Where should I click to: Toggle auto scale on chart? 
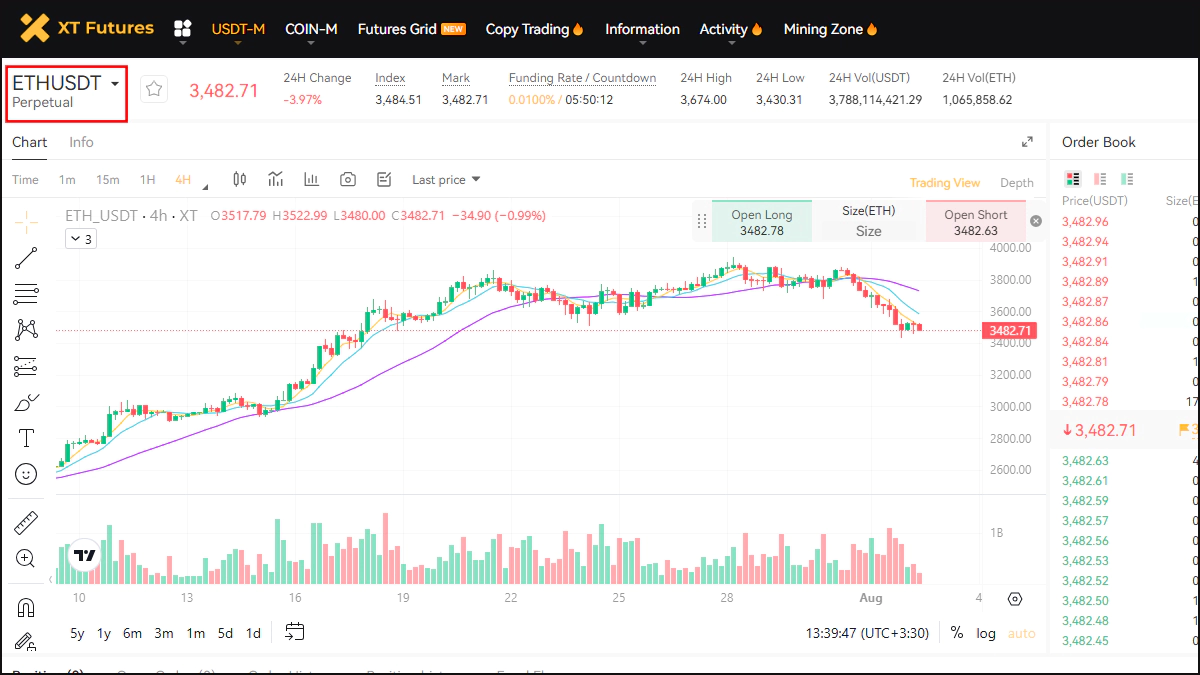1021,633
